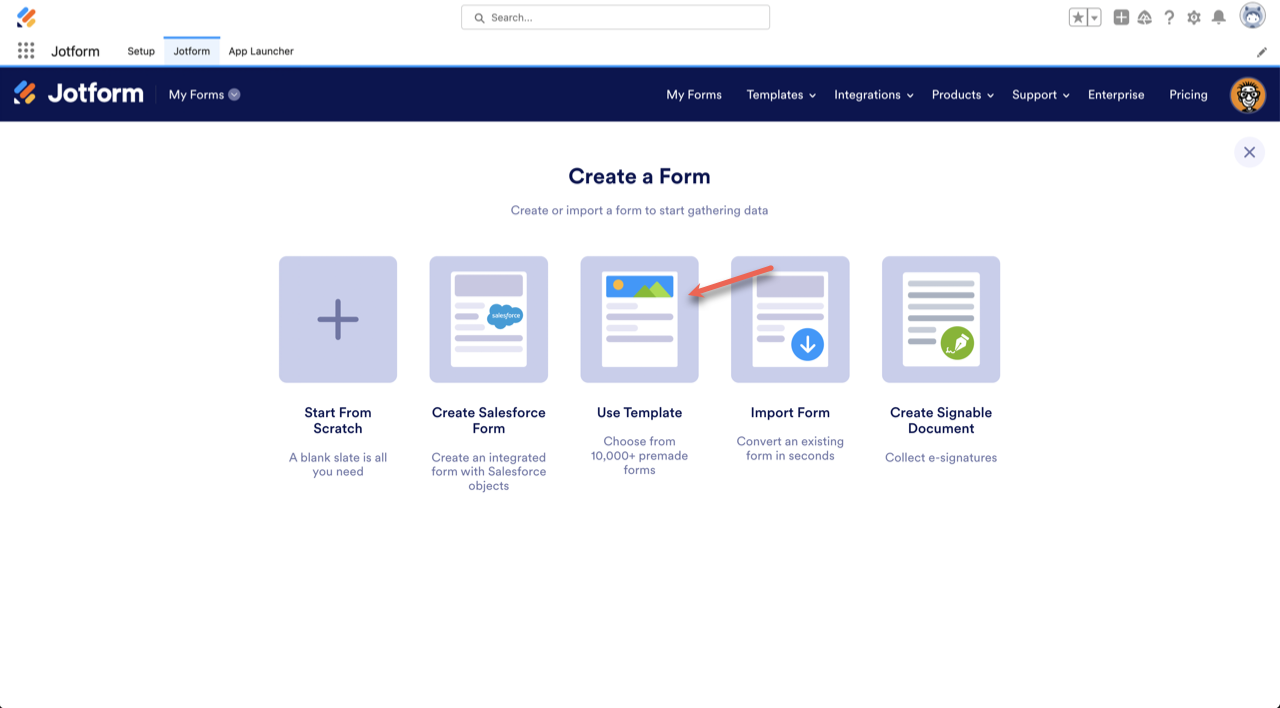Screen dimensions: 1280x708
Task: Select the Use Template tile image
Action: tap(639, 319)
